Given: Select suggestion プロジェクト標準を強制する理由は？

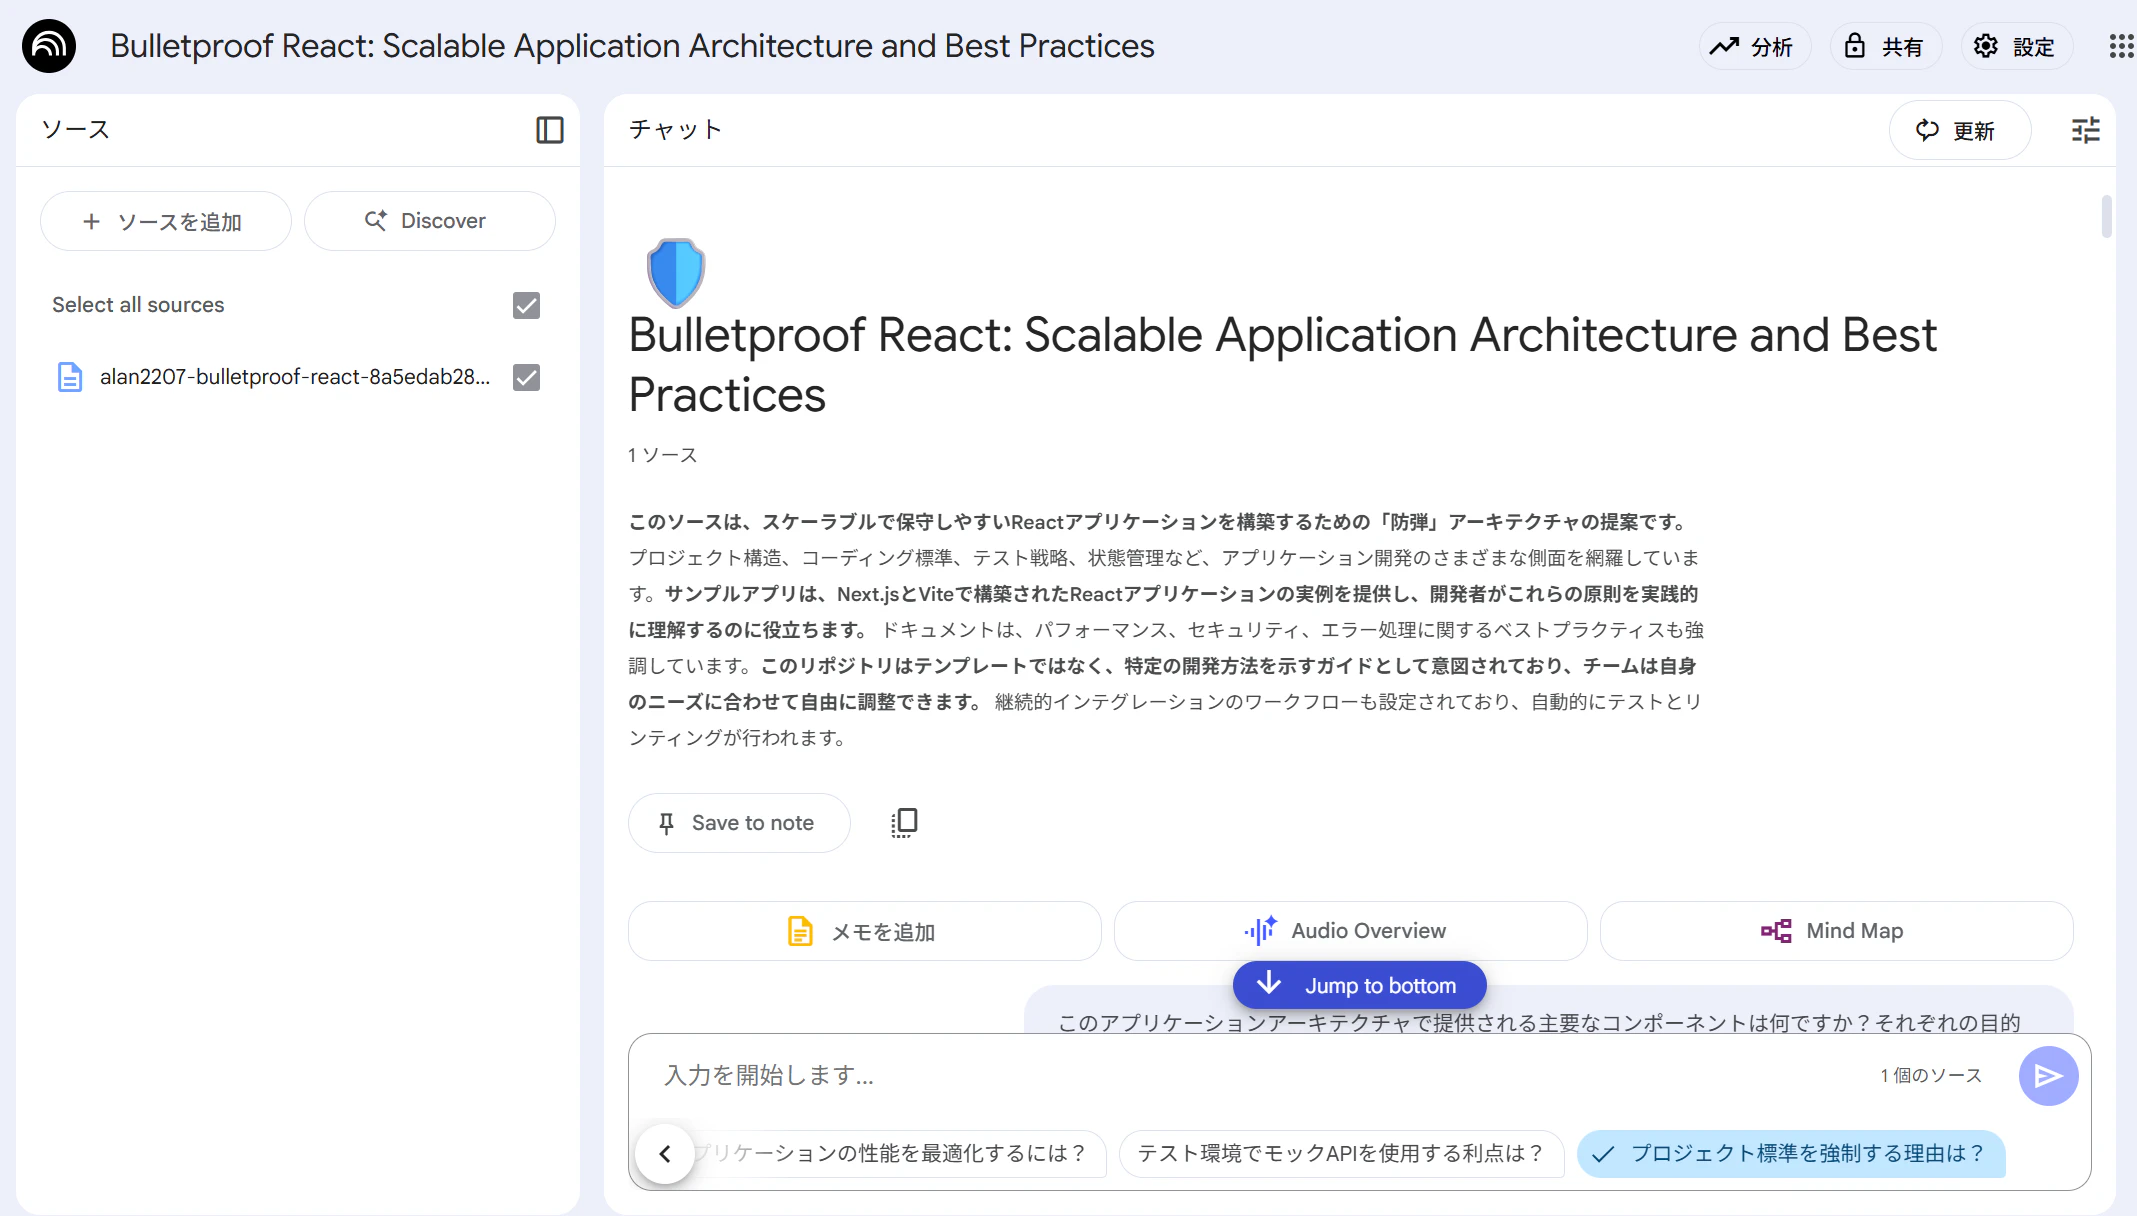Looking at the screenshot, I should point(1791,1154).
